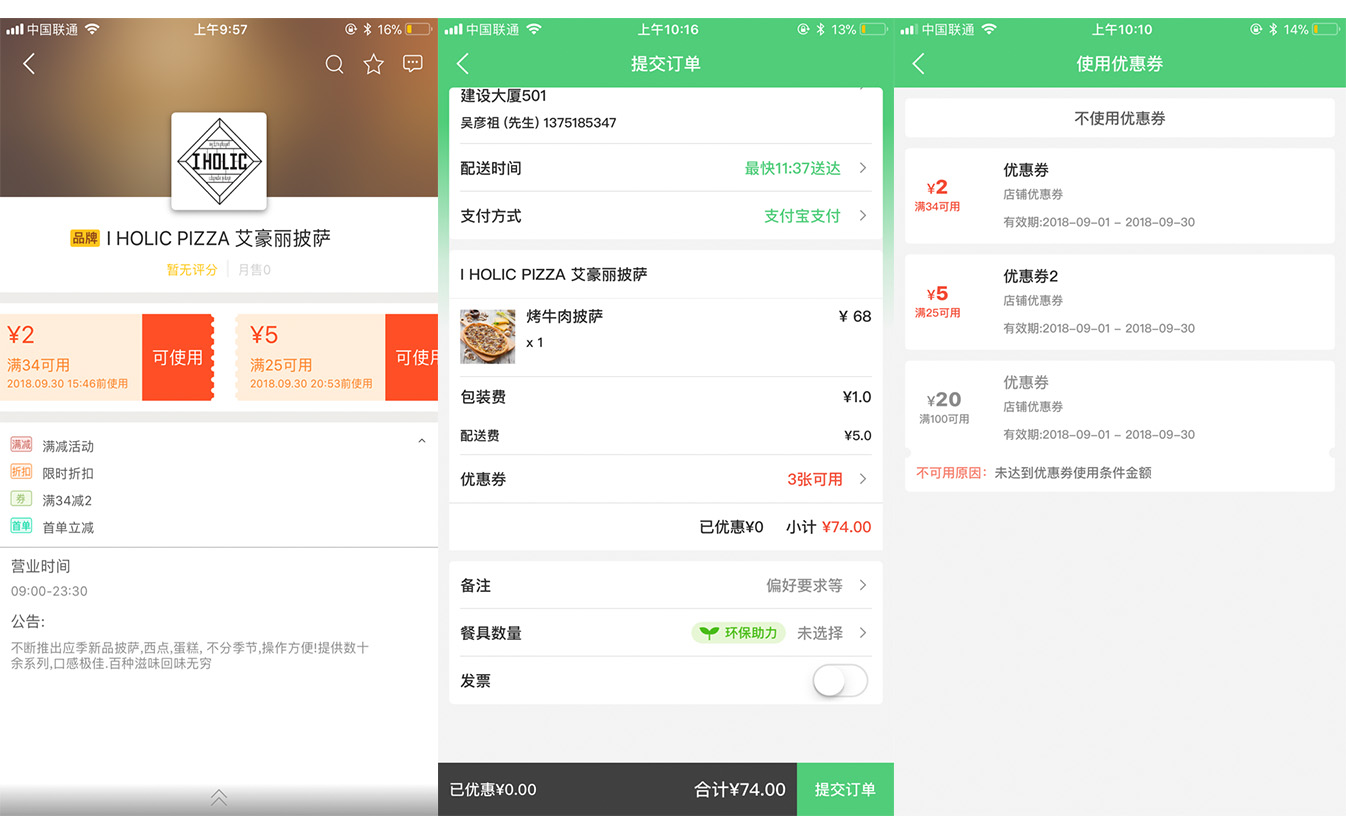1346x816 pixels.
Task: Tap back arrow on 提交订单 screen
Action: (462, 64)
